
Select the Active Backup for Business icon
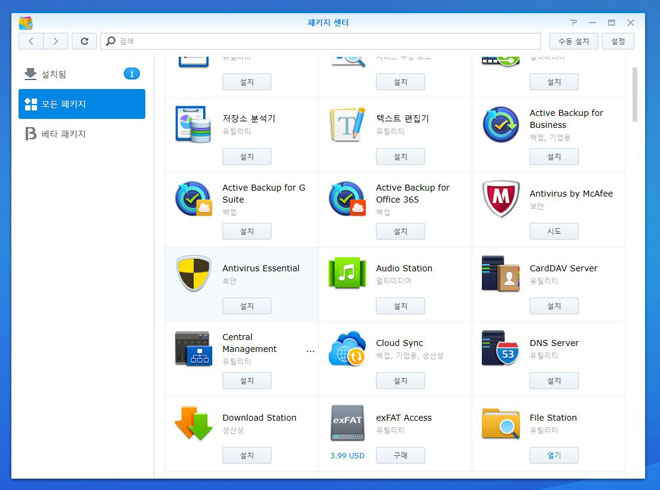pyautogui.click(x=500, y=124)
